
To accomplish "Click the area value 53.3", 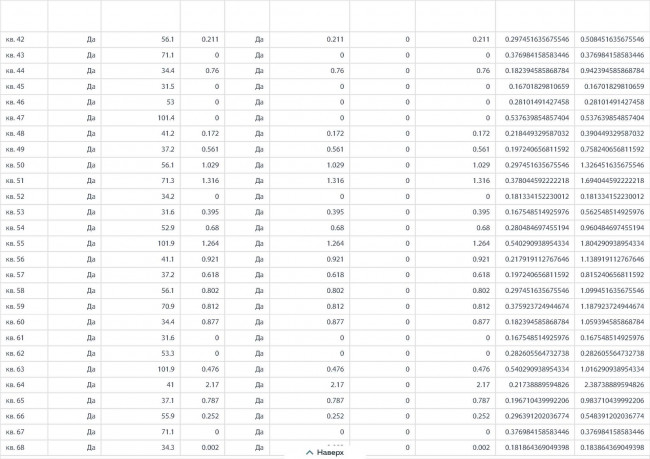I will coord(168,353).
